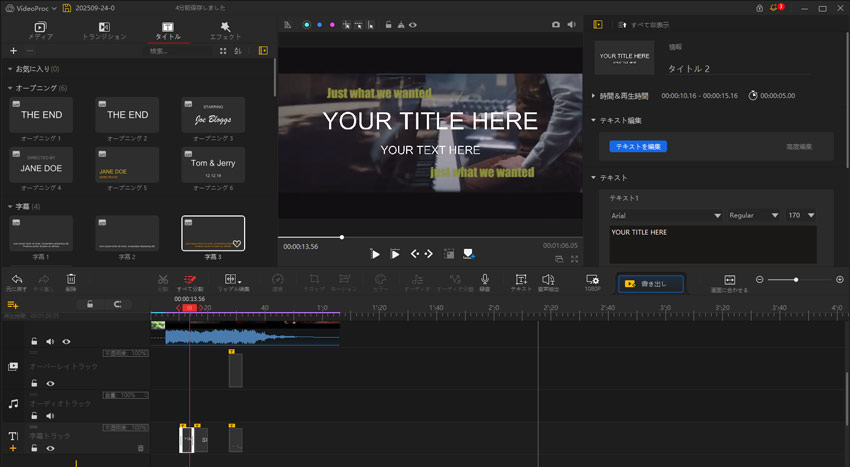Click the Undo (元に戻す) toolbar icon
The height and width of the screenshot is (467, 850).
(17, 280)
